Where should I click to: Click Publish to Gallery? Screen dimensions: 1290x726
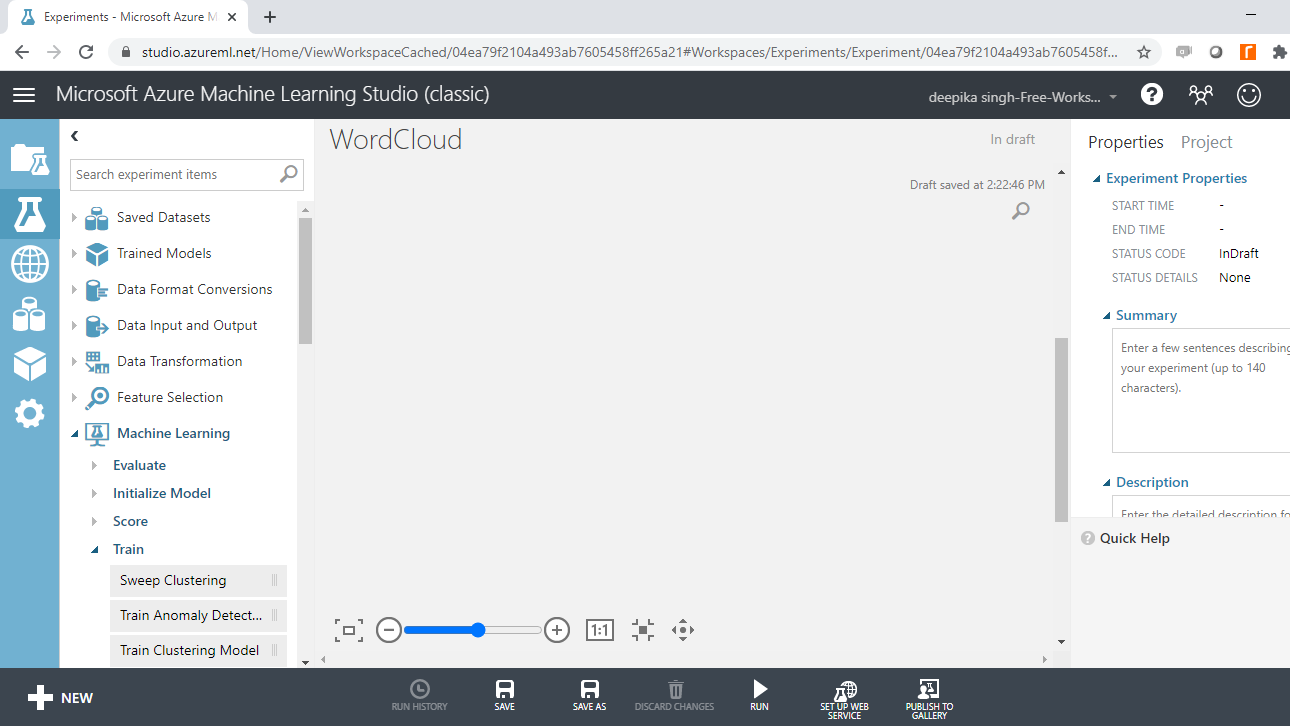point(929,698)
